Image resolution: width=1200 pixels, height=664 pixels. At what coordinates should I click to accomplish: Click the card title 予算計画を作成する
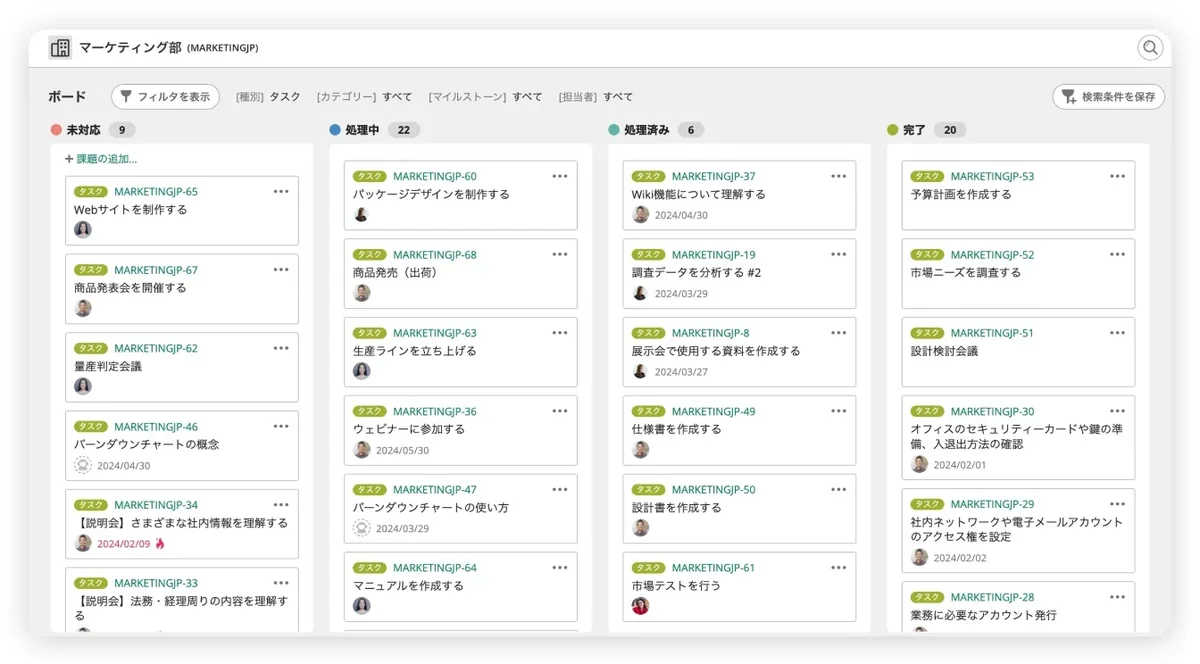click(x=961, y=194)
